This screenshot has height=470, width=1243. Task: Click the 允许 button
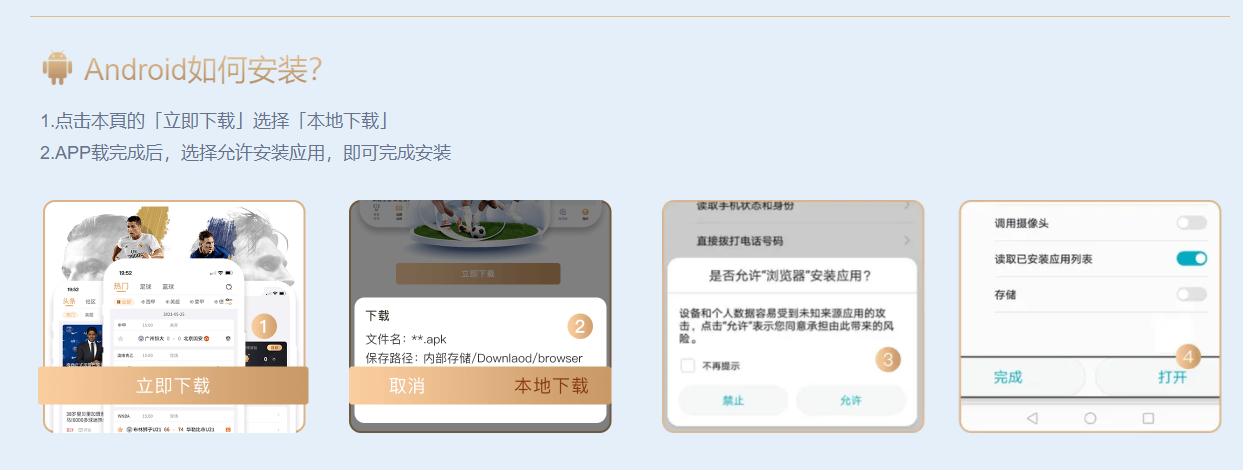[851, 400]
